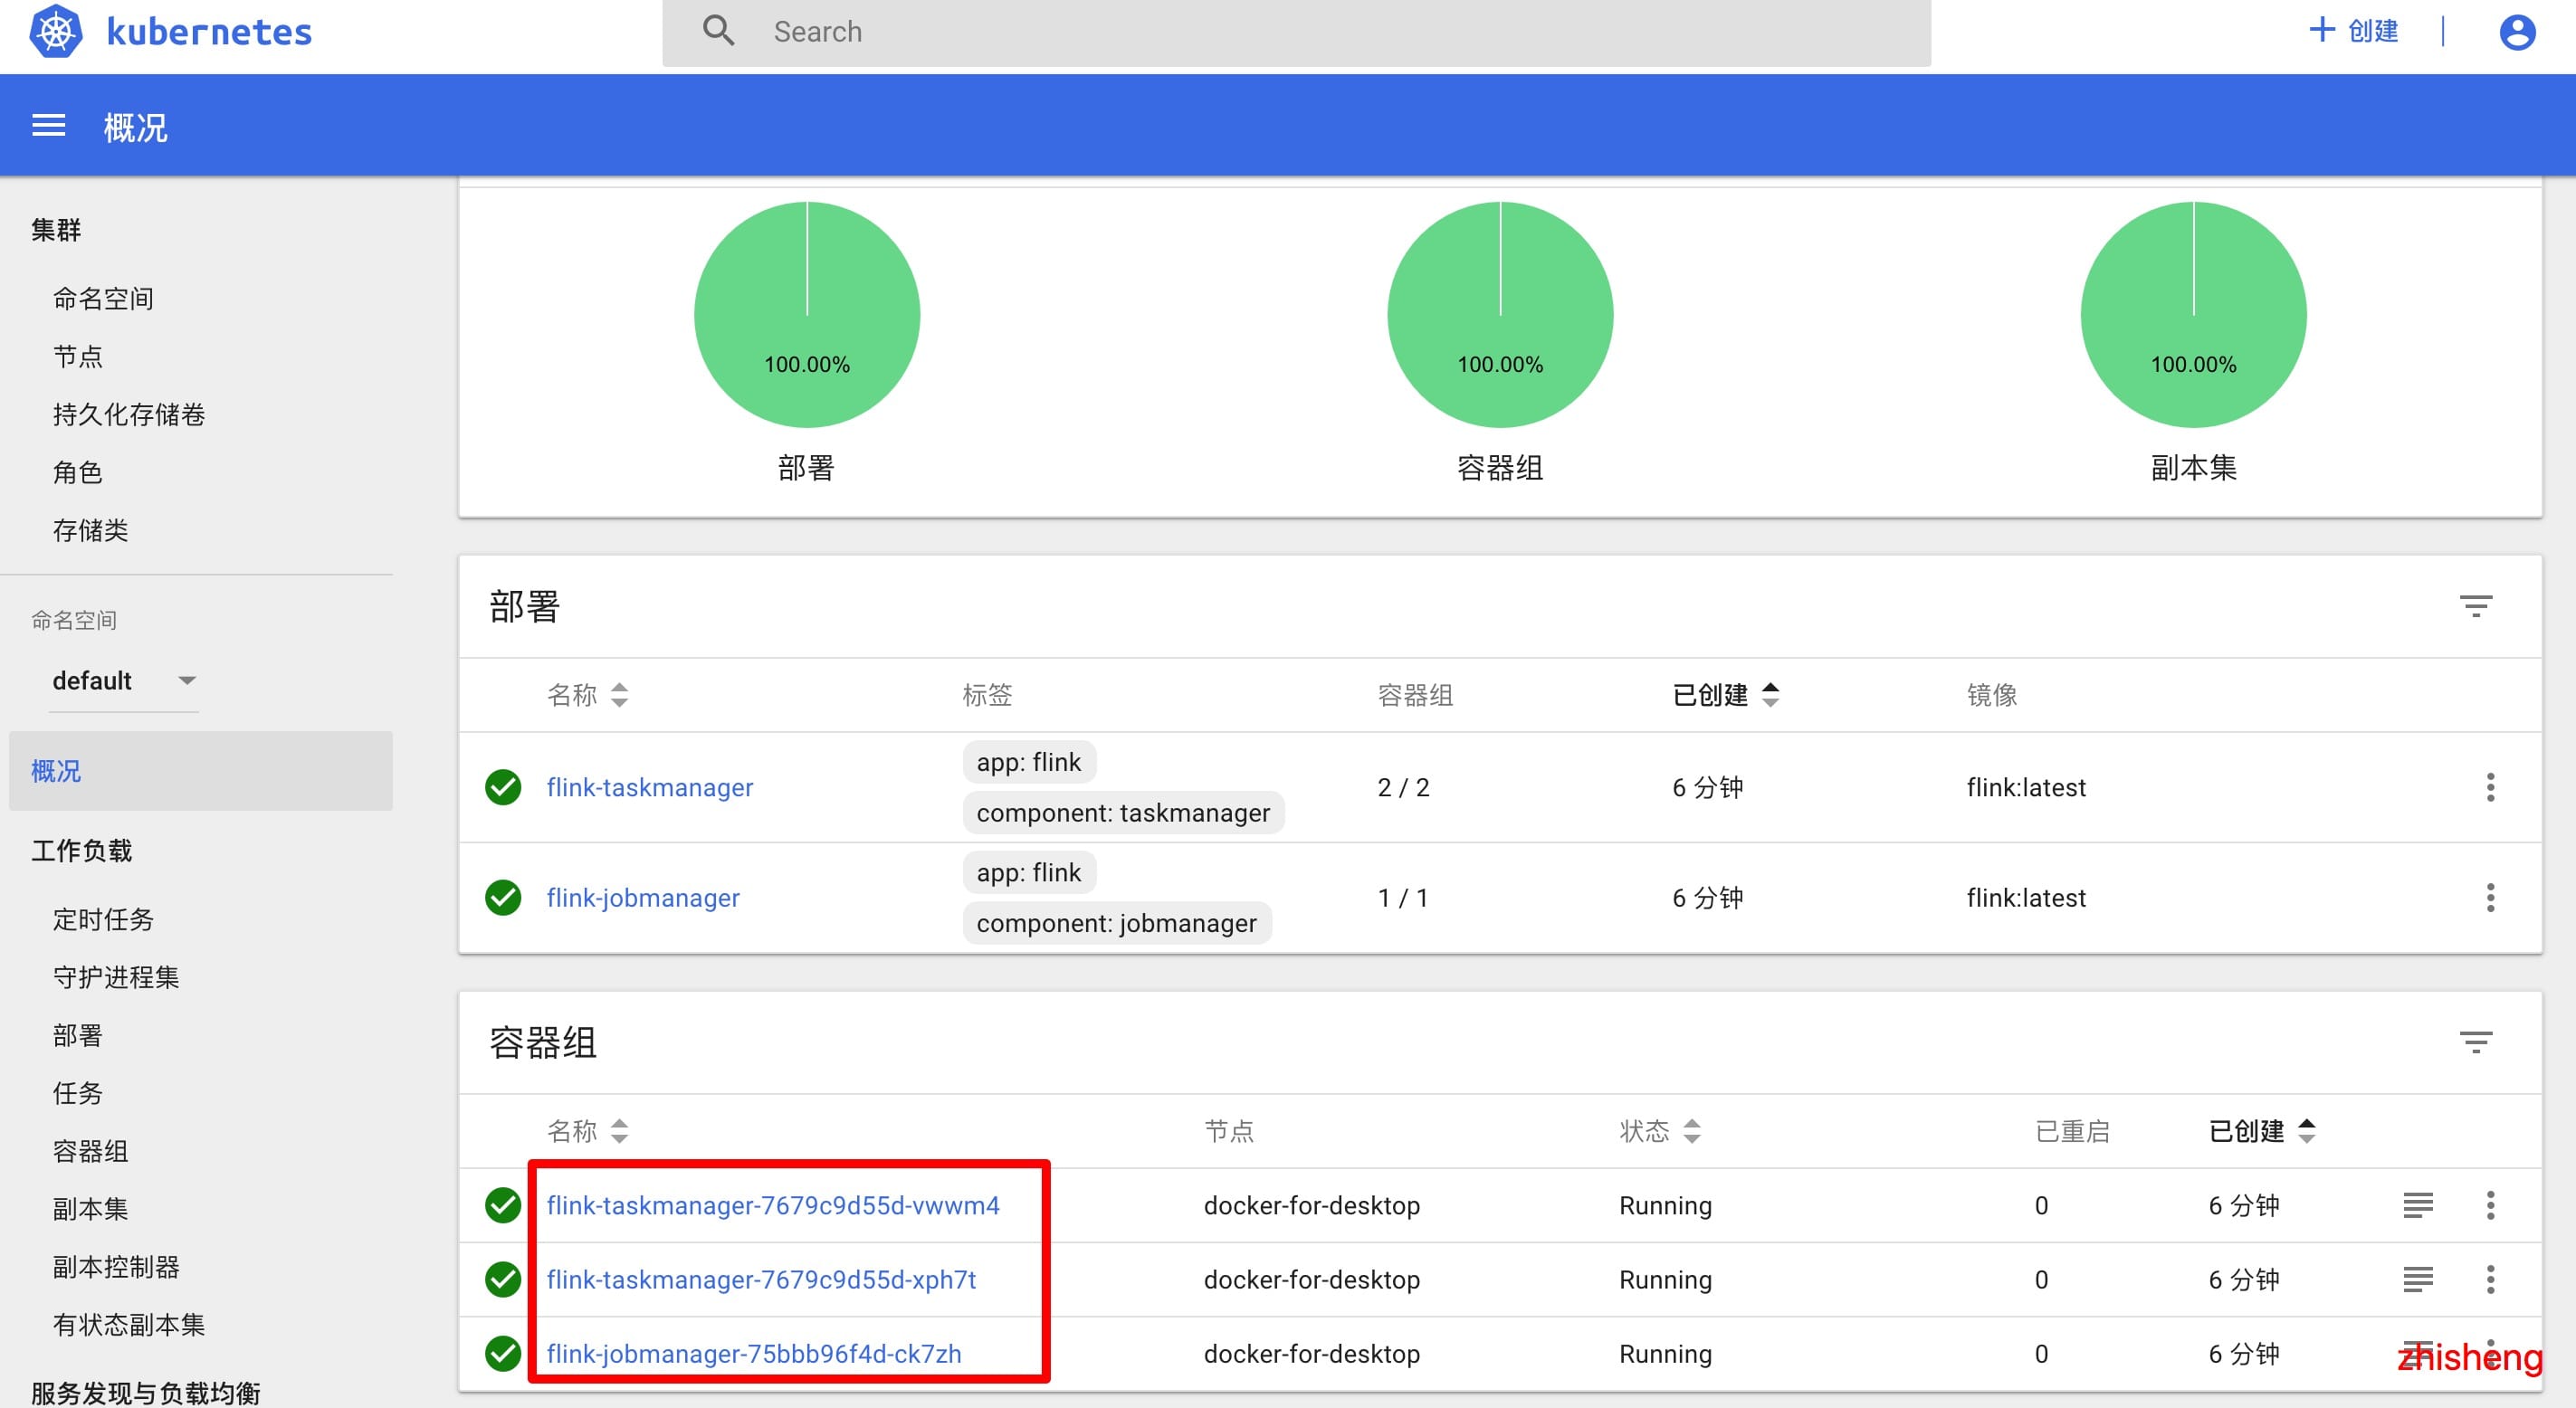Sort pods by created time arrow
Viewport: 2576px width, 1408px height.
[2306, 1131]
